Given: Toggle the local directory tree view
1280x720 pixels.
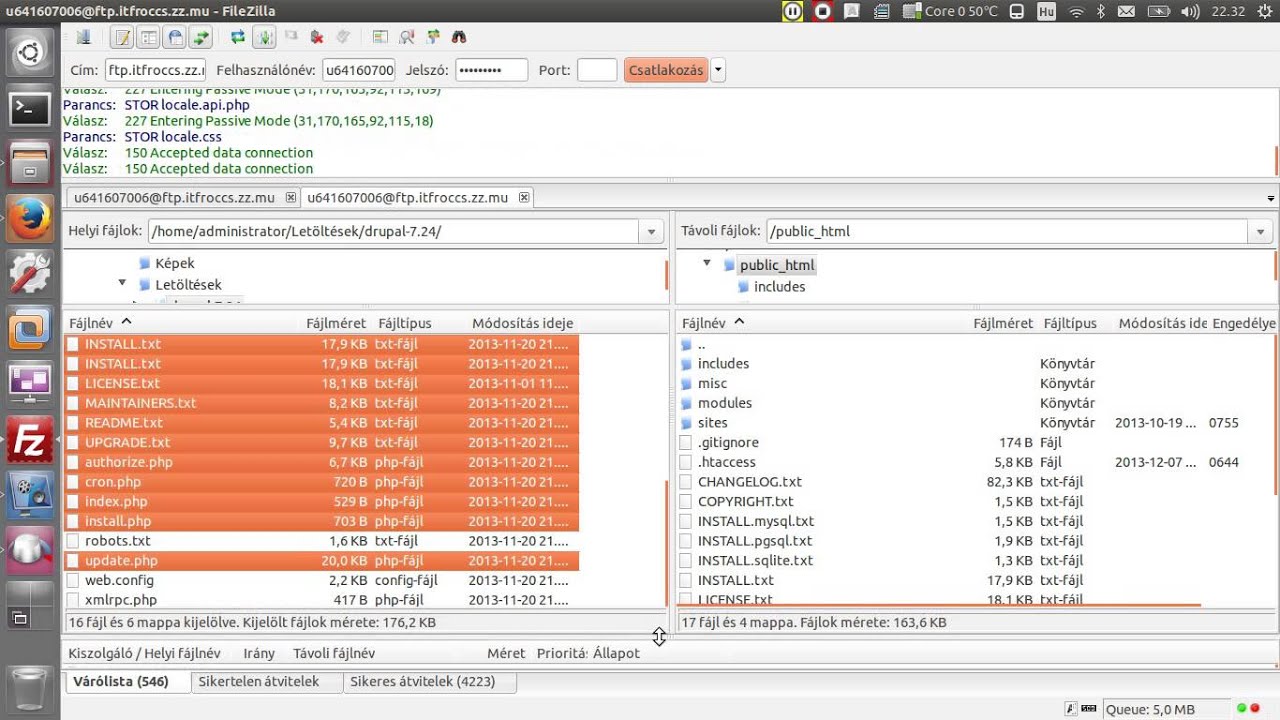Looking at the screenshot, I should point(148,37).
